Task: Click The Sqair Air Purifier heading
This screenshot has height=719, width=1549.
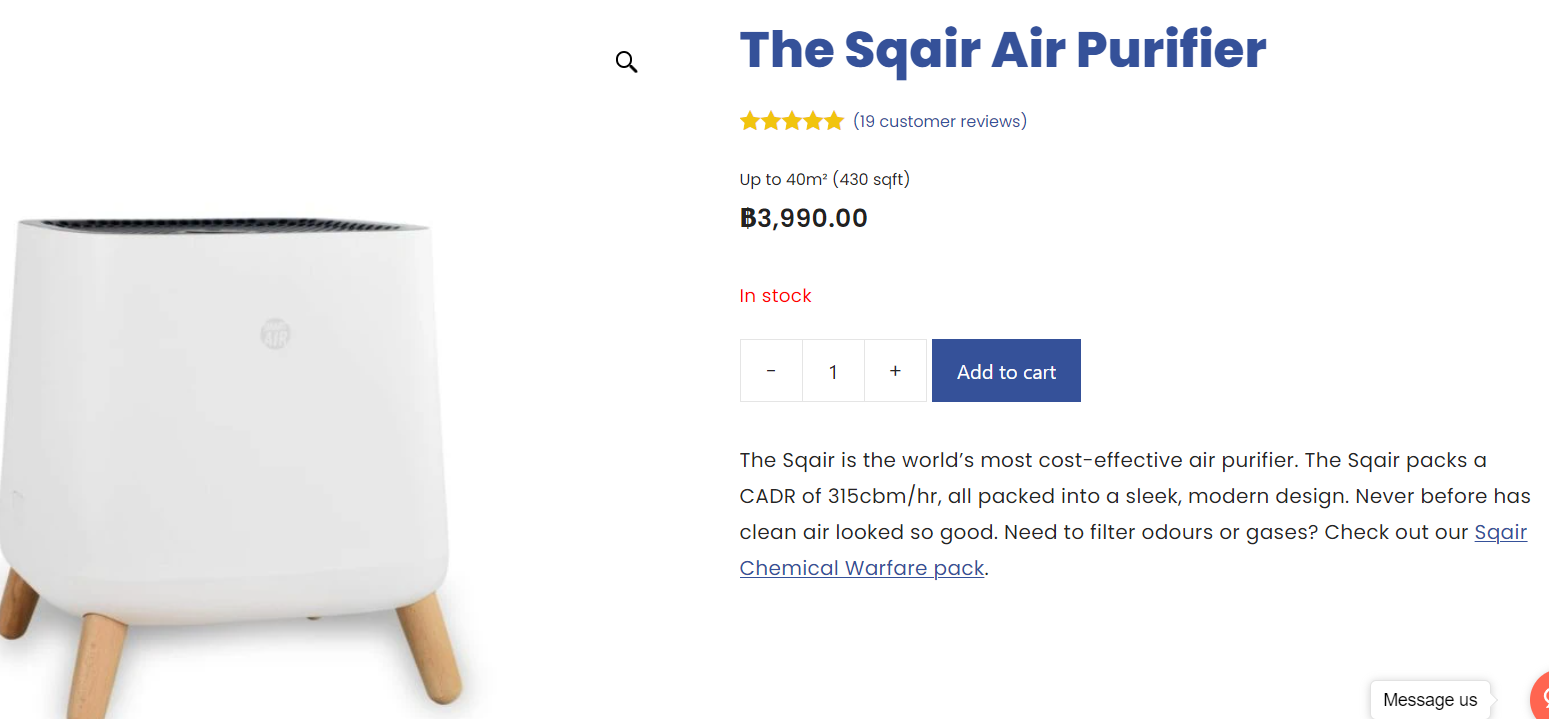Action: (x=1002, y=50)
